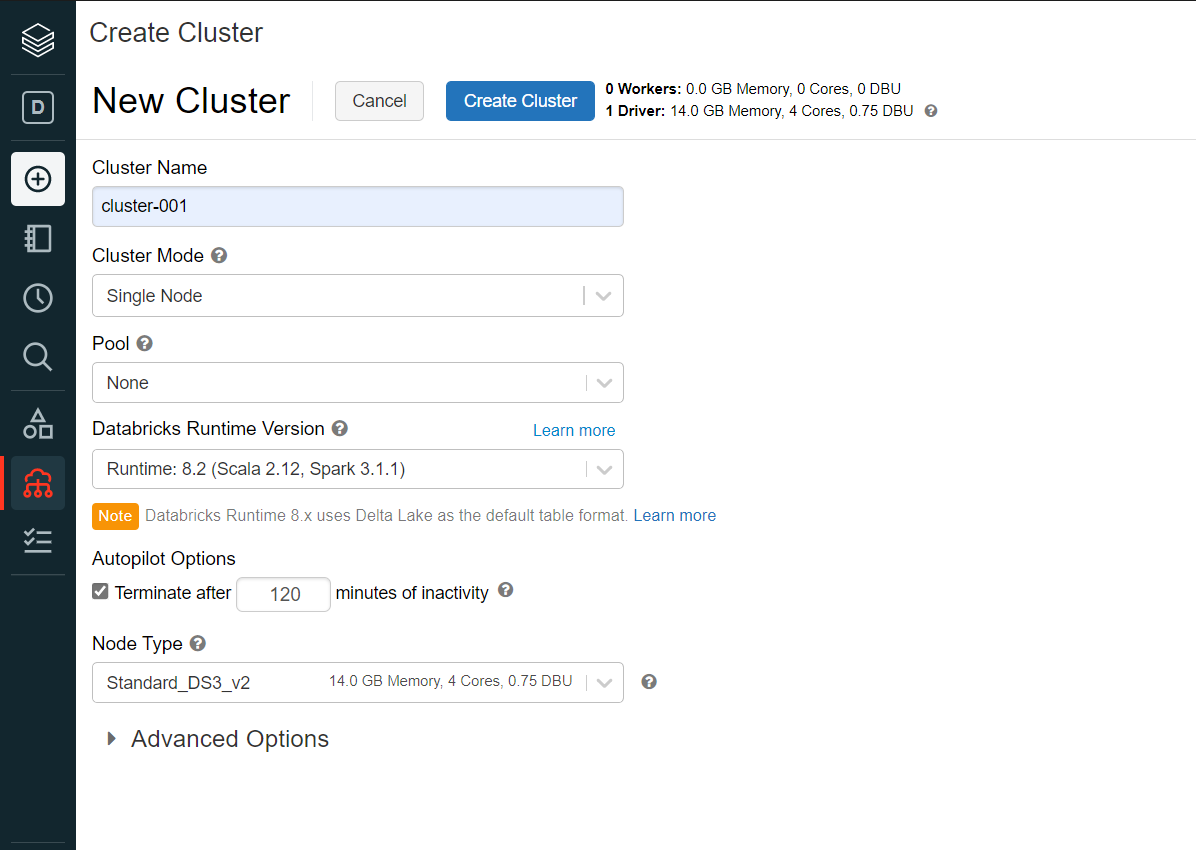Click the orange Note badge
Screen dimensions: 1196x850
tap(115, 516)
